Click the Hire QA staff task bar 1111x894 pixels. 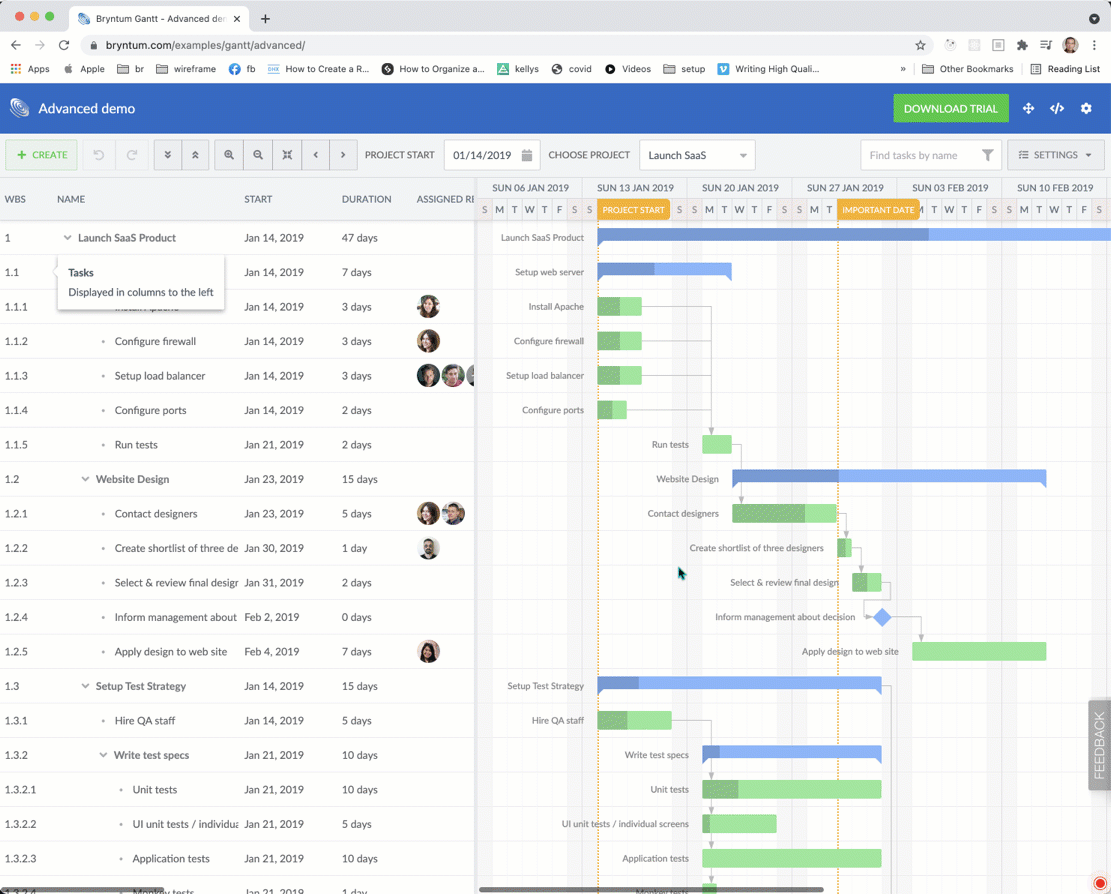pyautogui.click(x=634, y=720)
